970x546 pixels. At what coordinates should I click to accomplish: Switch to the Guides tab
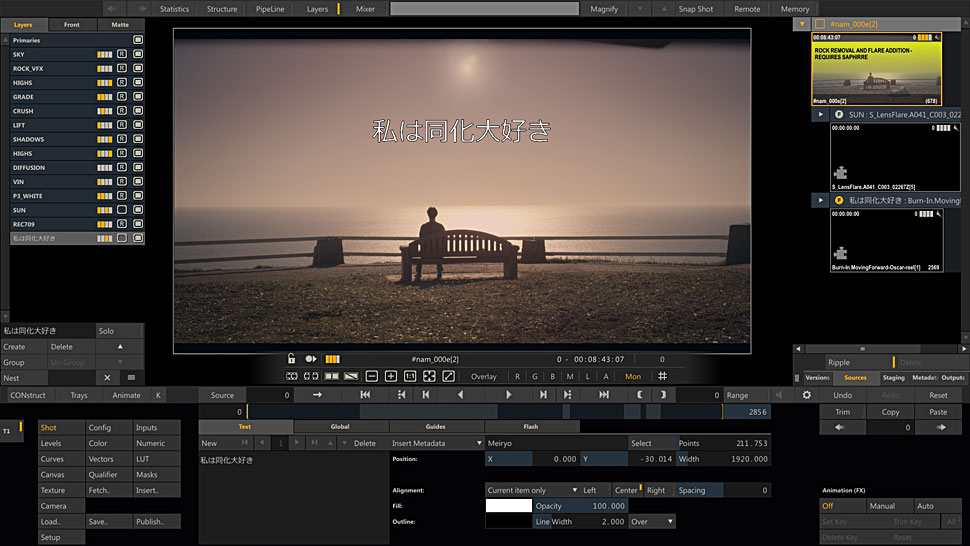tap(435, 427)
